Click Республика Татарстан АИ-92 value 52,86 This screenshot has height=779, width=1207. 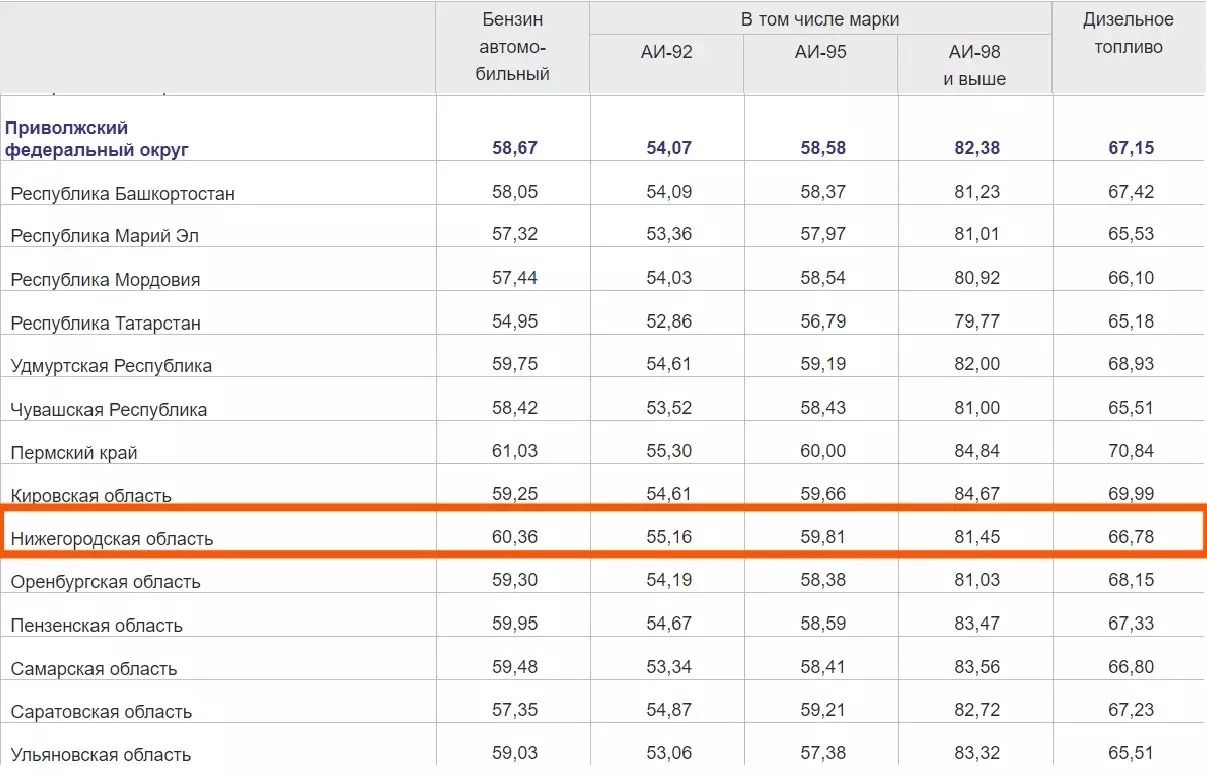click(668, 322)
